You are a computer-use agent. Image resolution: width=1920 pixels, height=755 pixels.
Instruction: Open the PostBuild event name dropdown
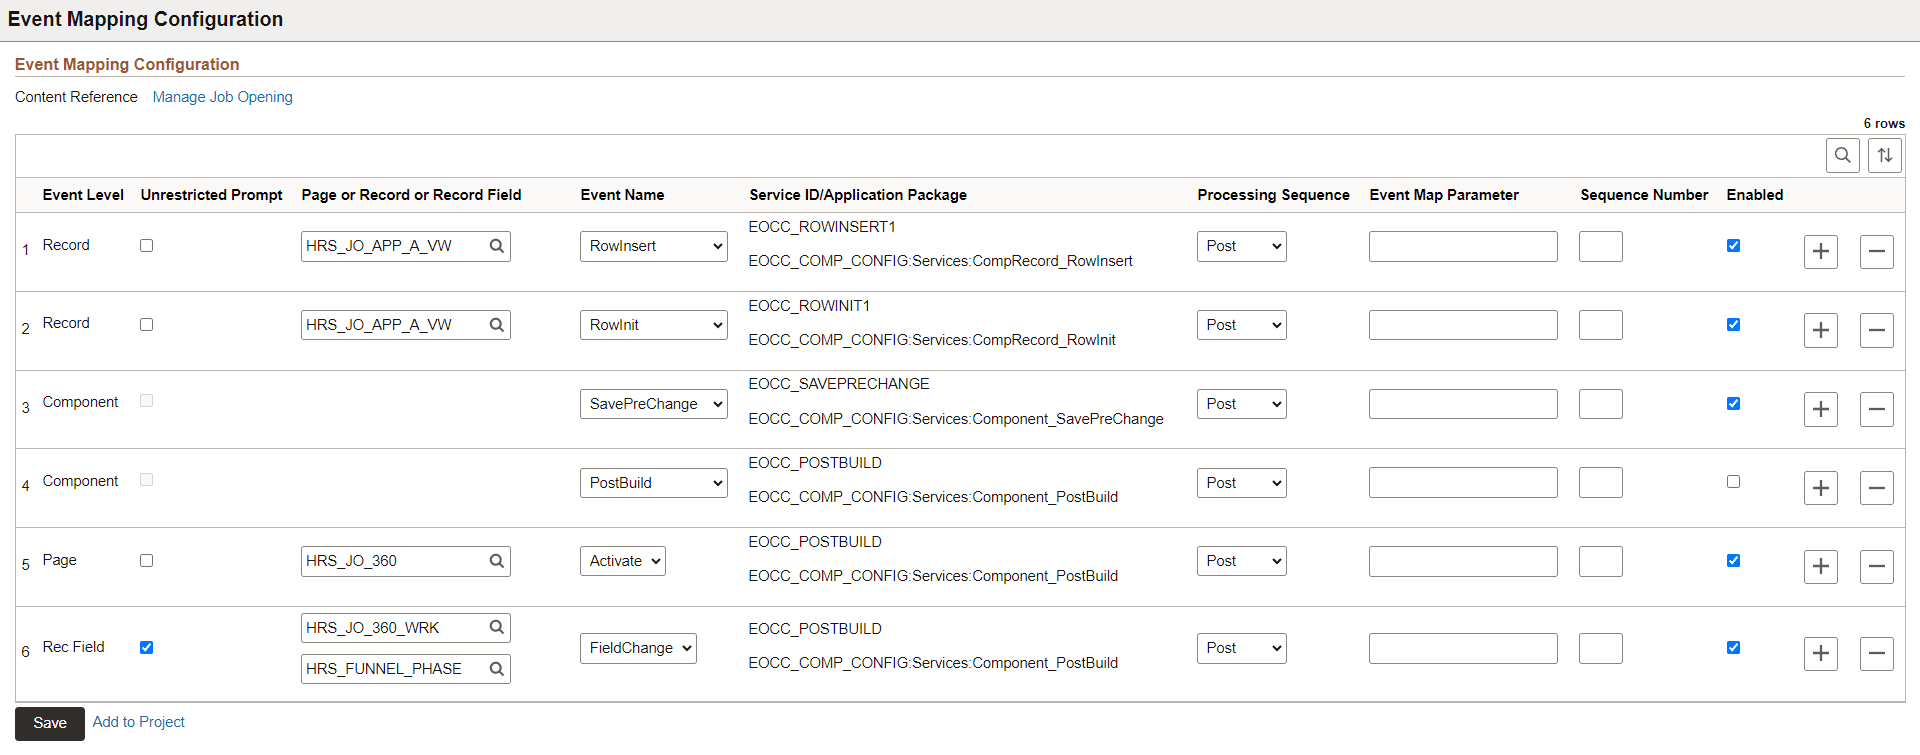[653, 483]
